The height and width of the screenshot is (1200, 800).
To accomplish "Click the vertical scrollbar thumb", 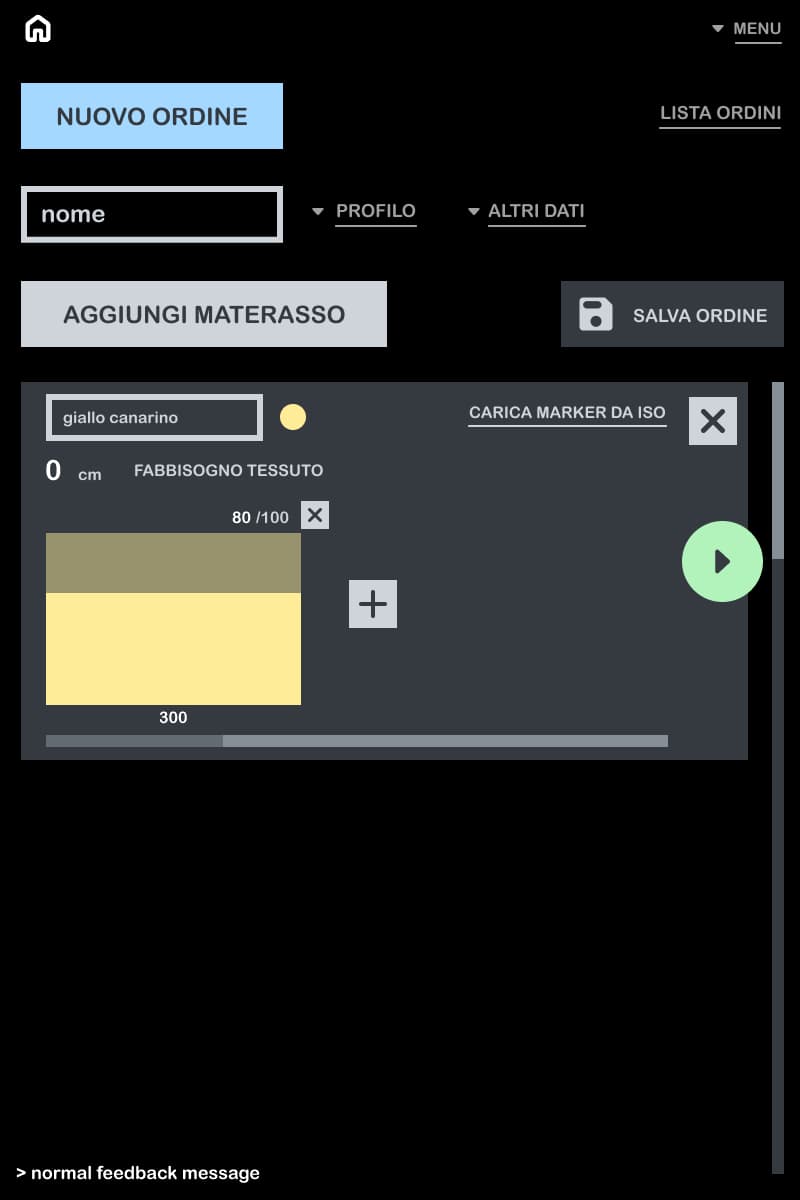I will pyautogui.click(x=778, y=470).
